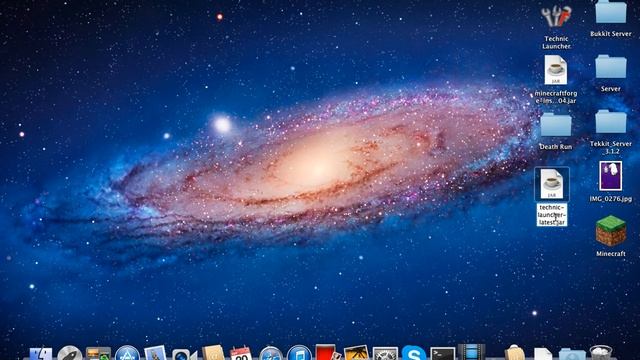Open Launchpad rocket icon in dock
This screenshot has height=360, width=640.
click(x=70, y=353)
